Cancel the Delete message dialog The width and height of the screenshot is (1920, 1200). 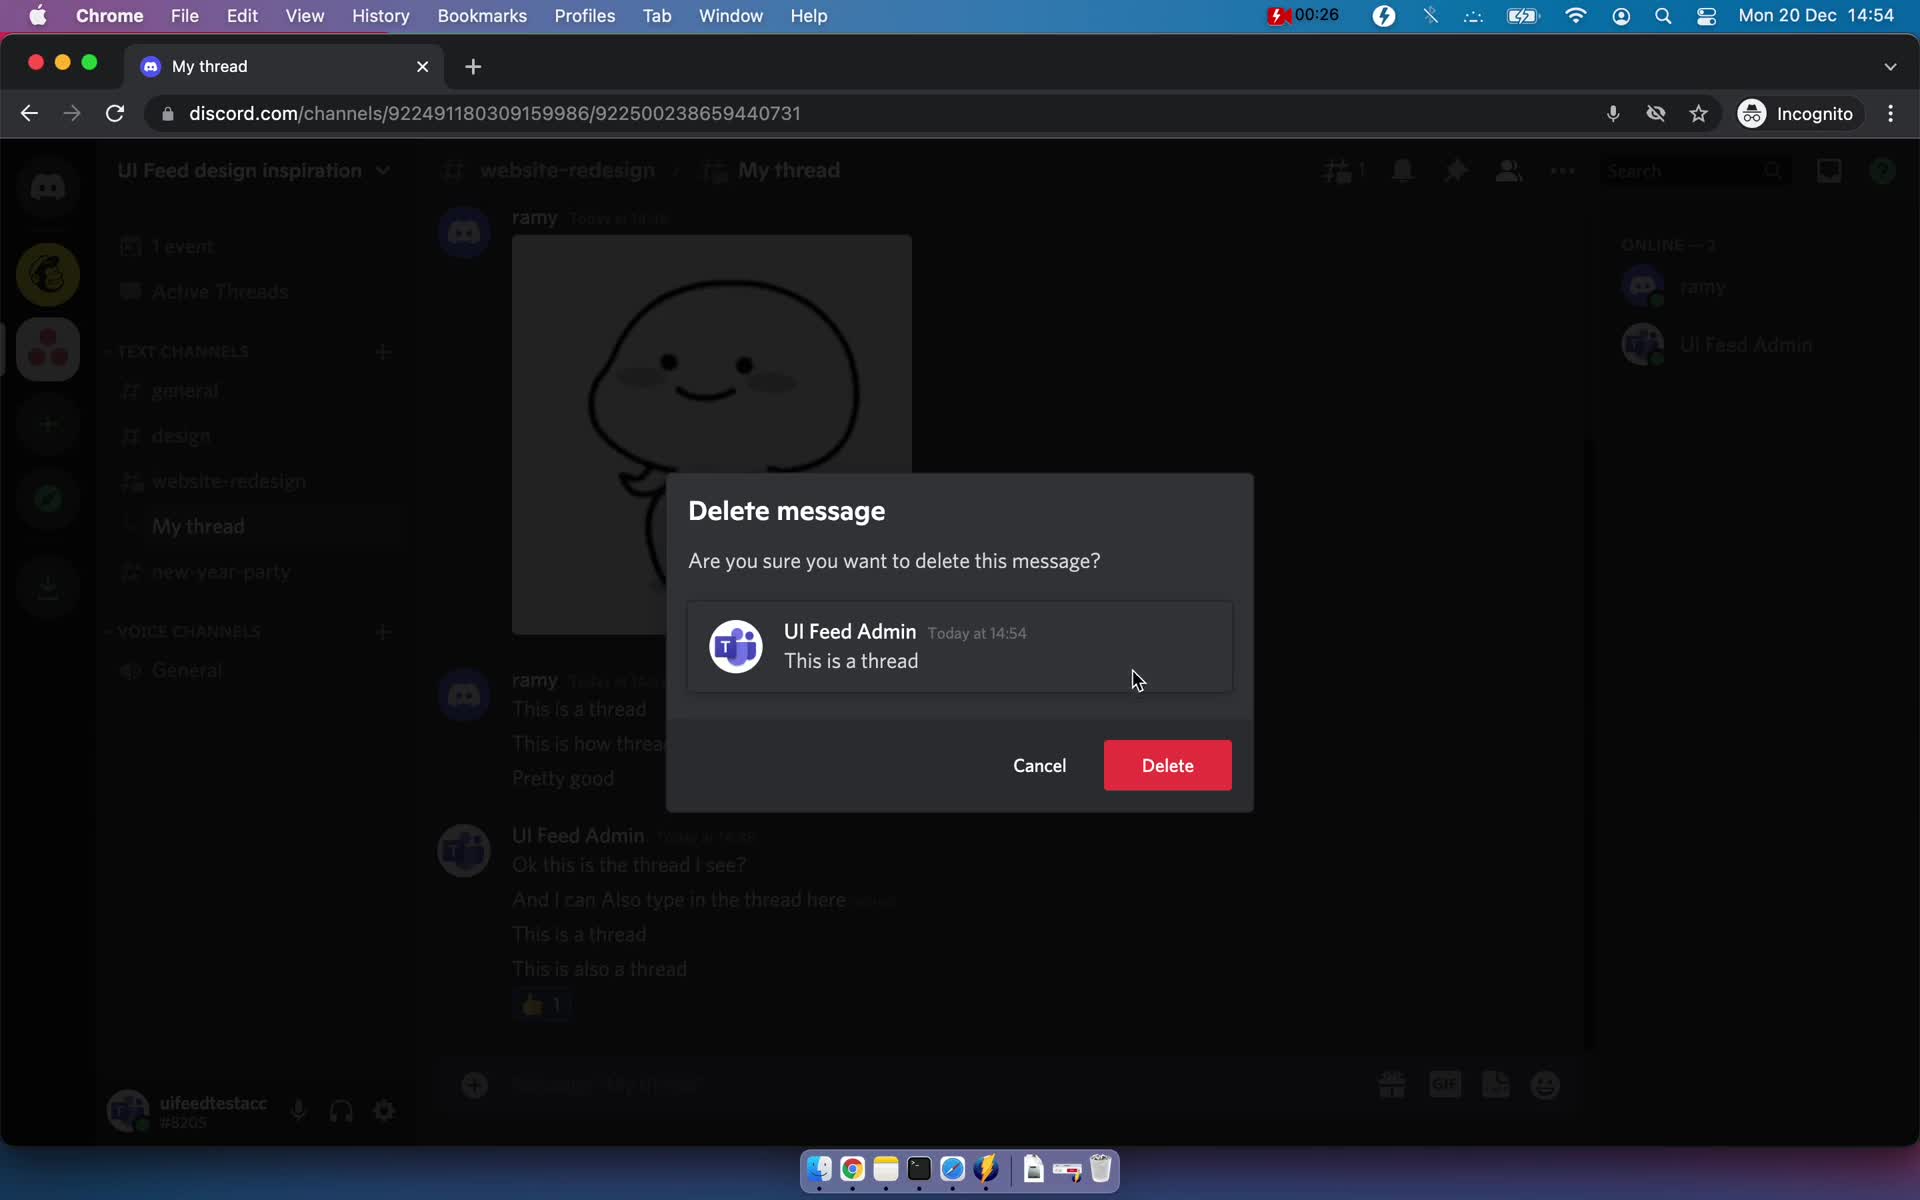coord(1039,765)
